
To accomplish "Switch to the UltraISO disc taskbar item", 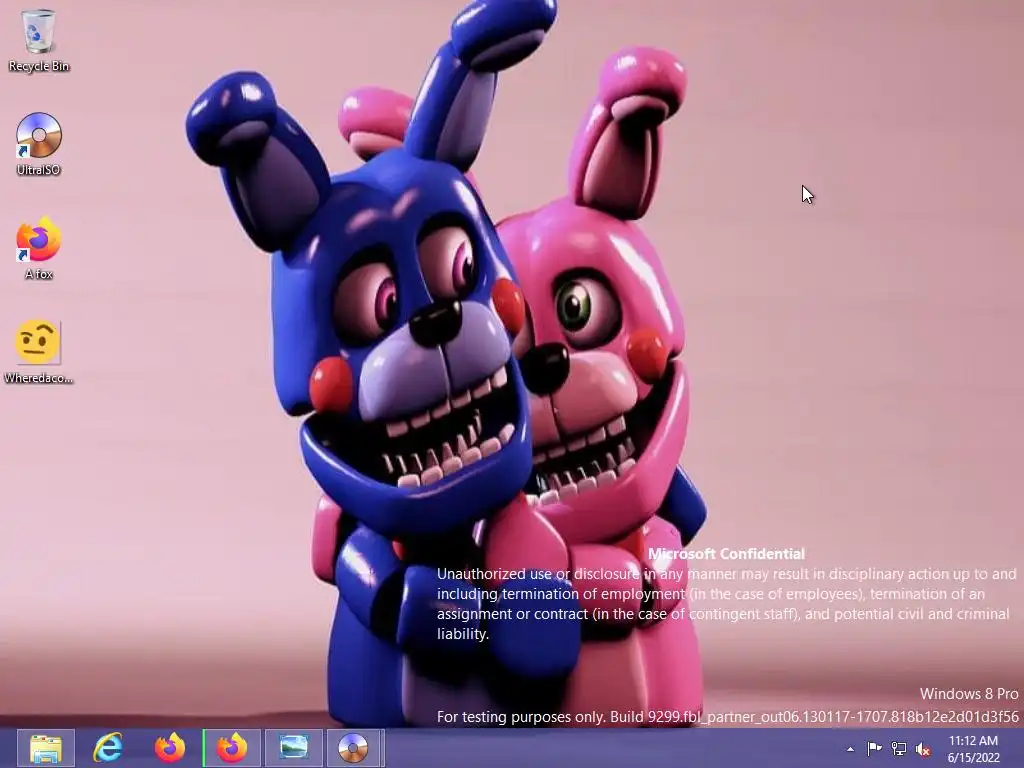I will (353, 748).
